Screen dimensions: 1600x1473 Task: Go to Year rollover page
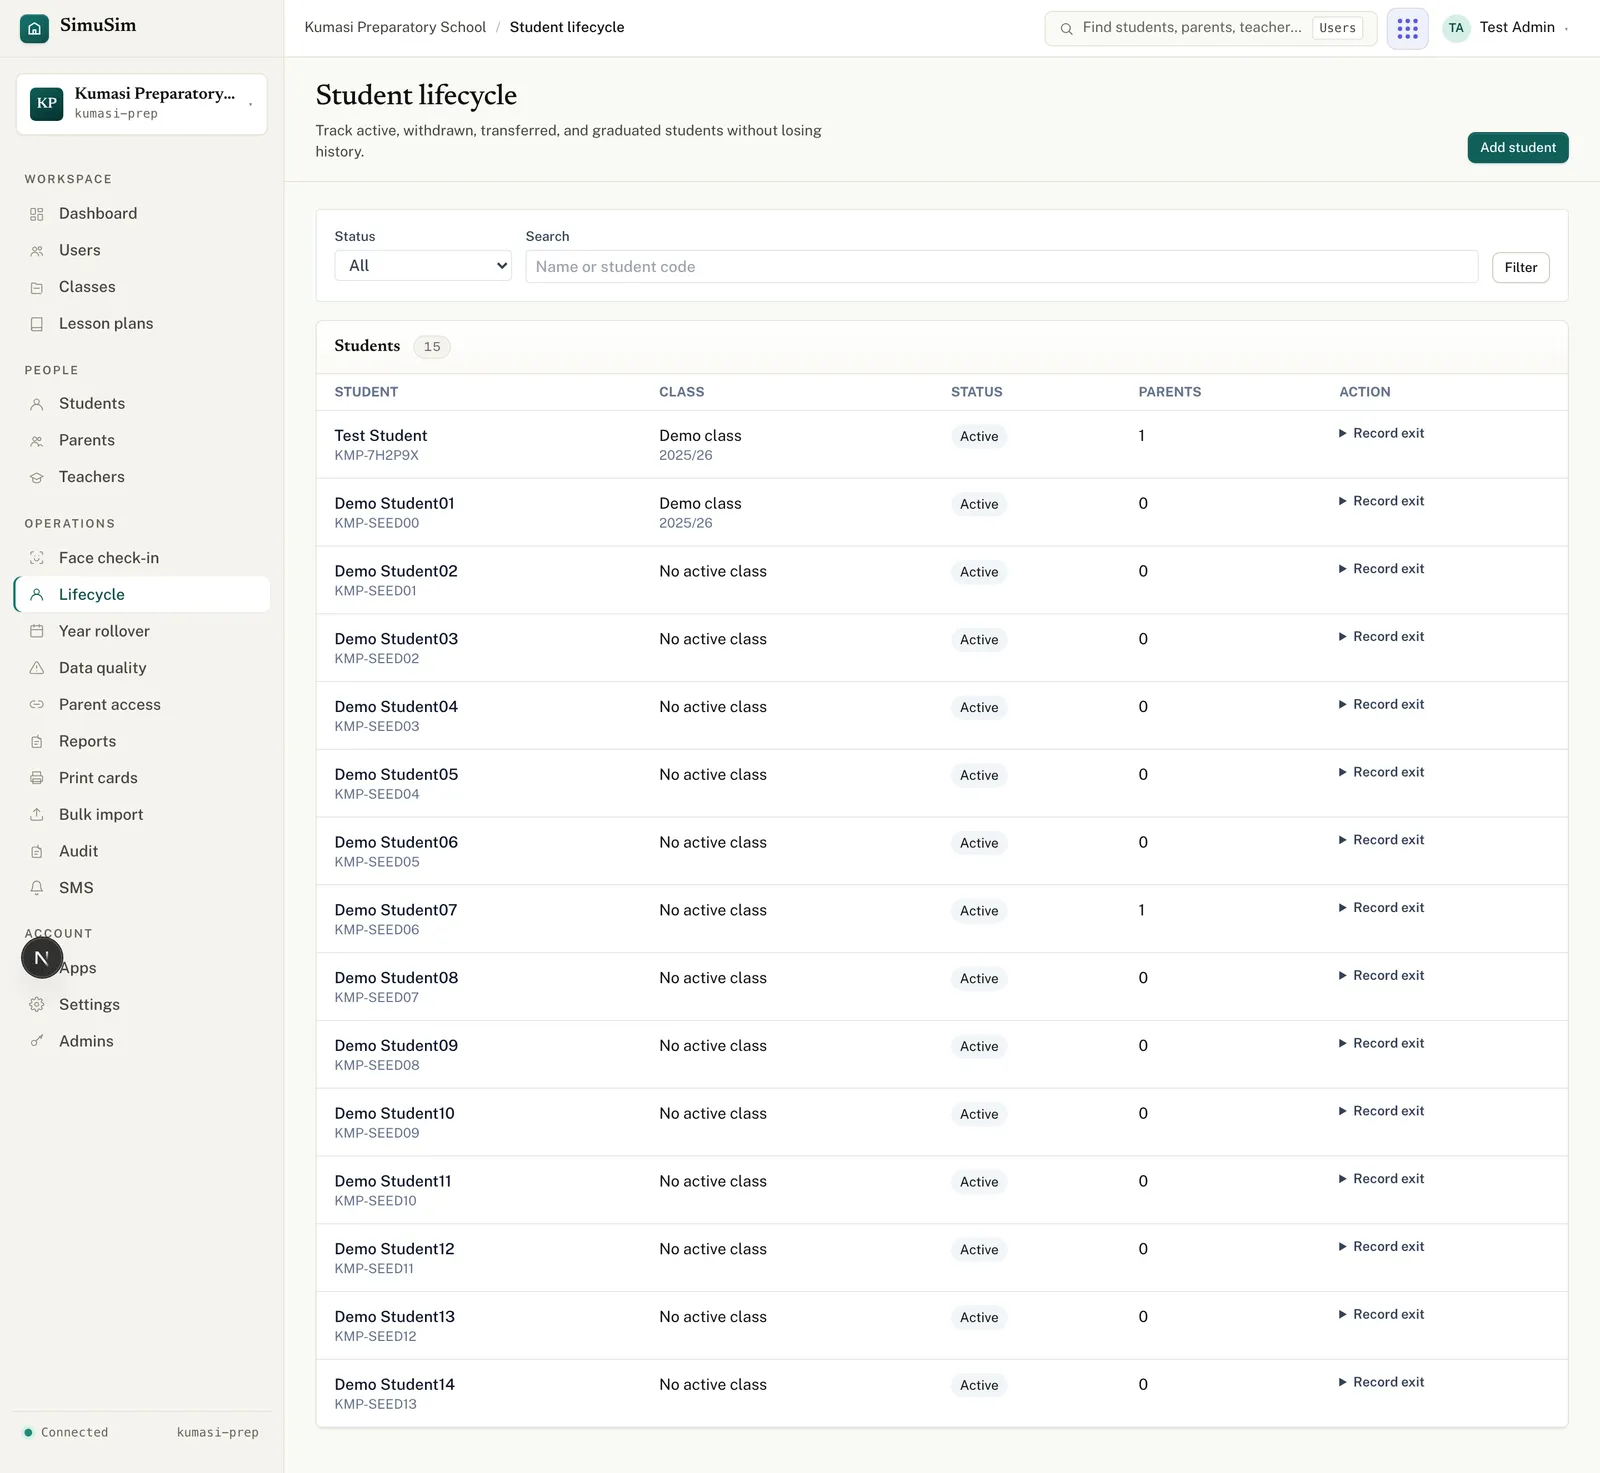click(142, 631)
